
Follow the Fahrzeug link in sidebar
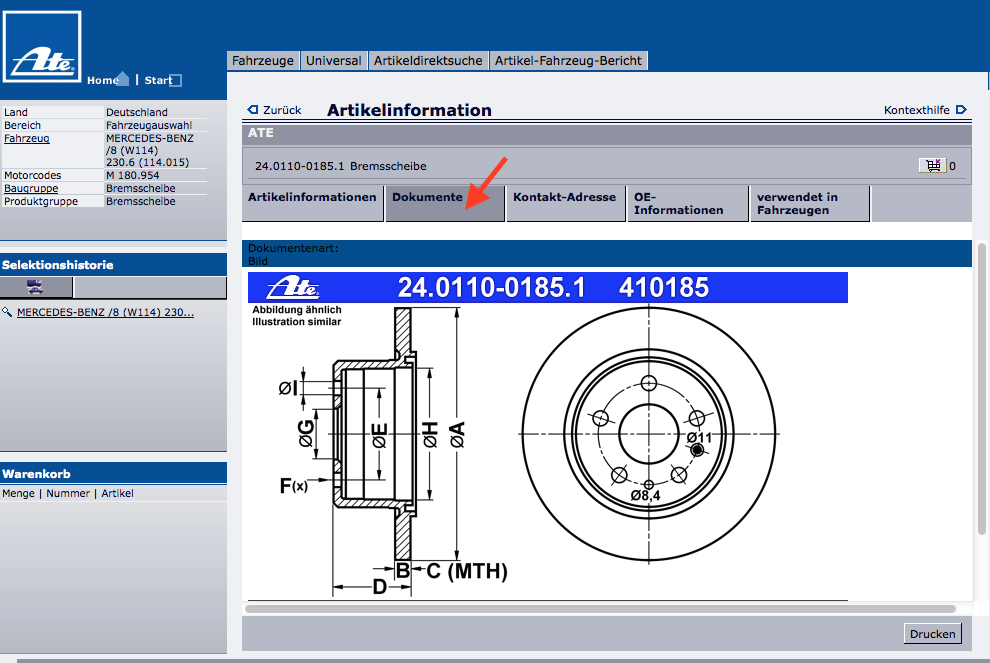pyautogui.click(x=27, y=139)
